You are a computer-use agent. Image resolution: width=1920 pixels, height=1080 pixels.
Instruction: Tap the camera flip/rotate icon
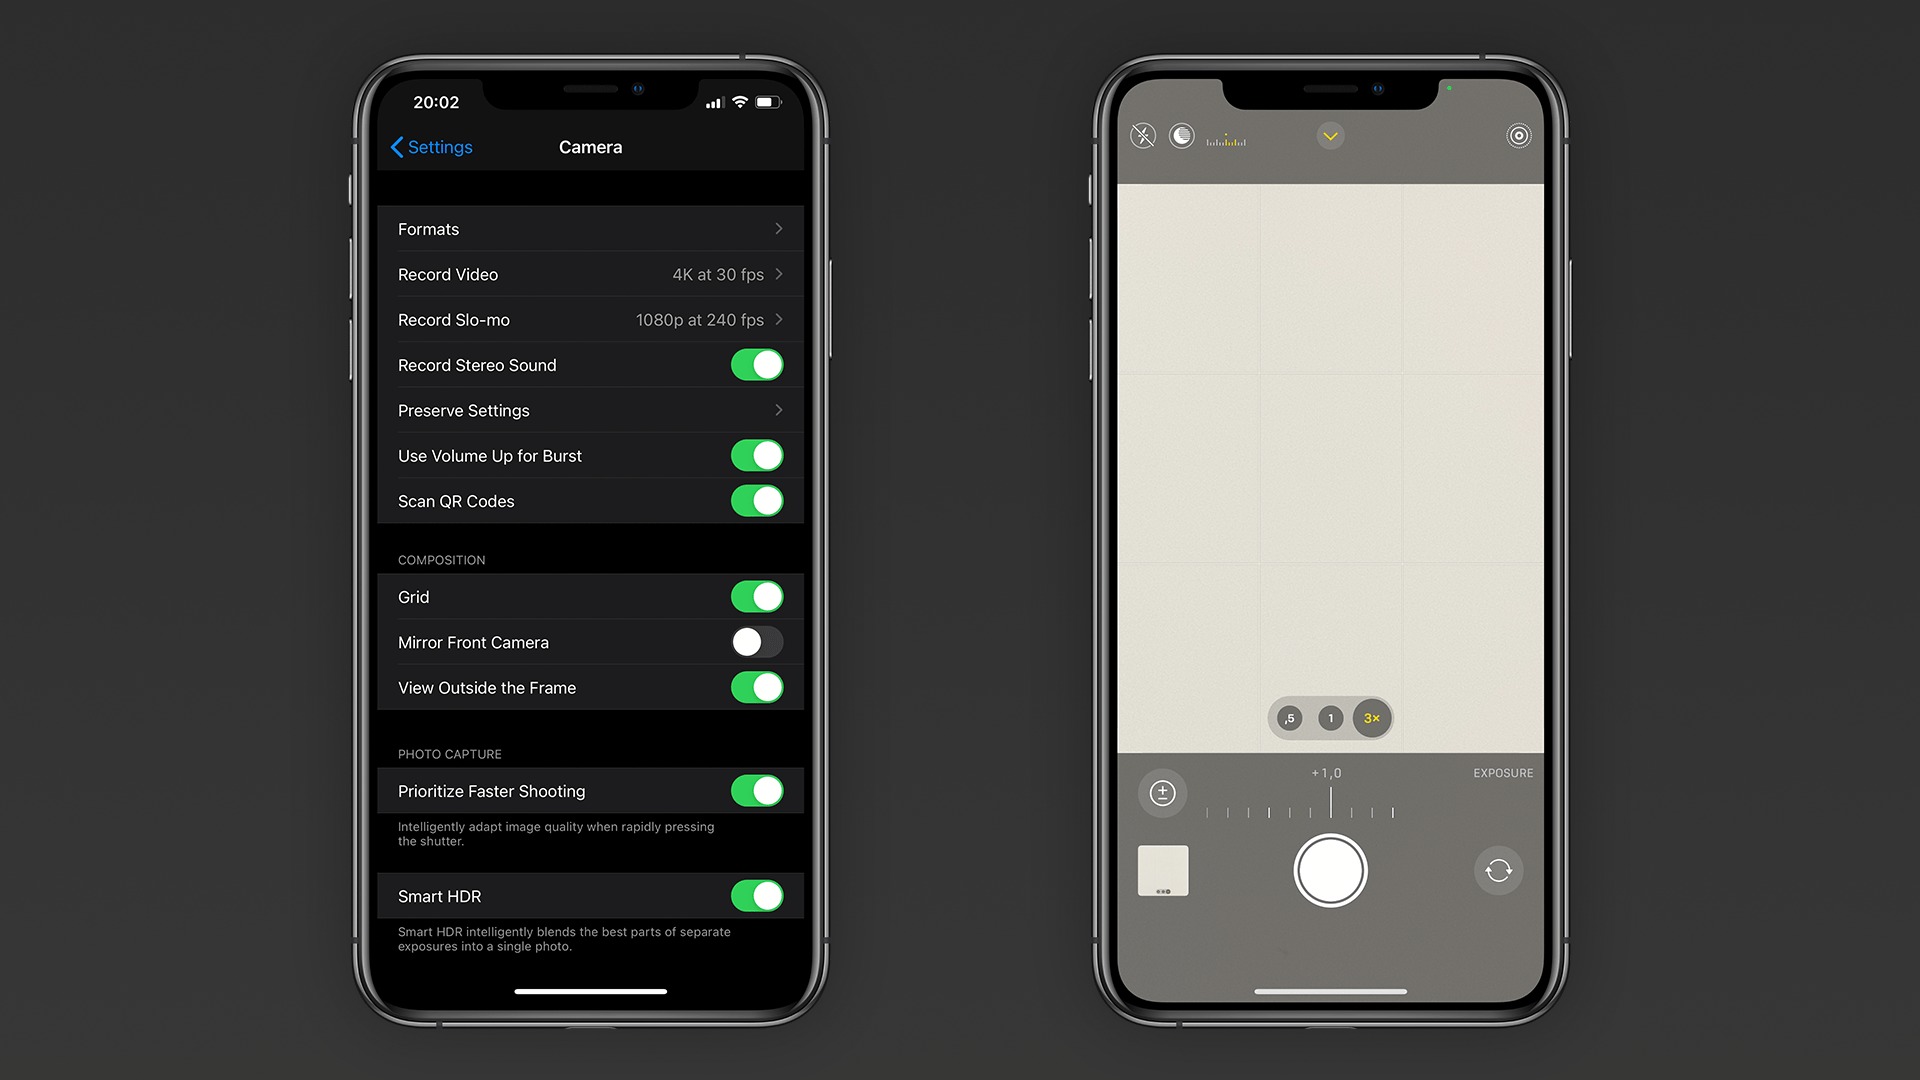[x=1497, y=870]
